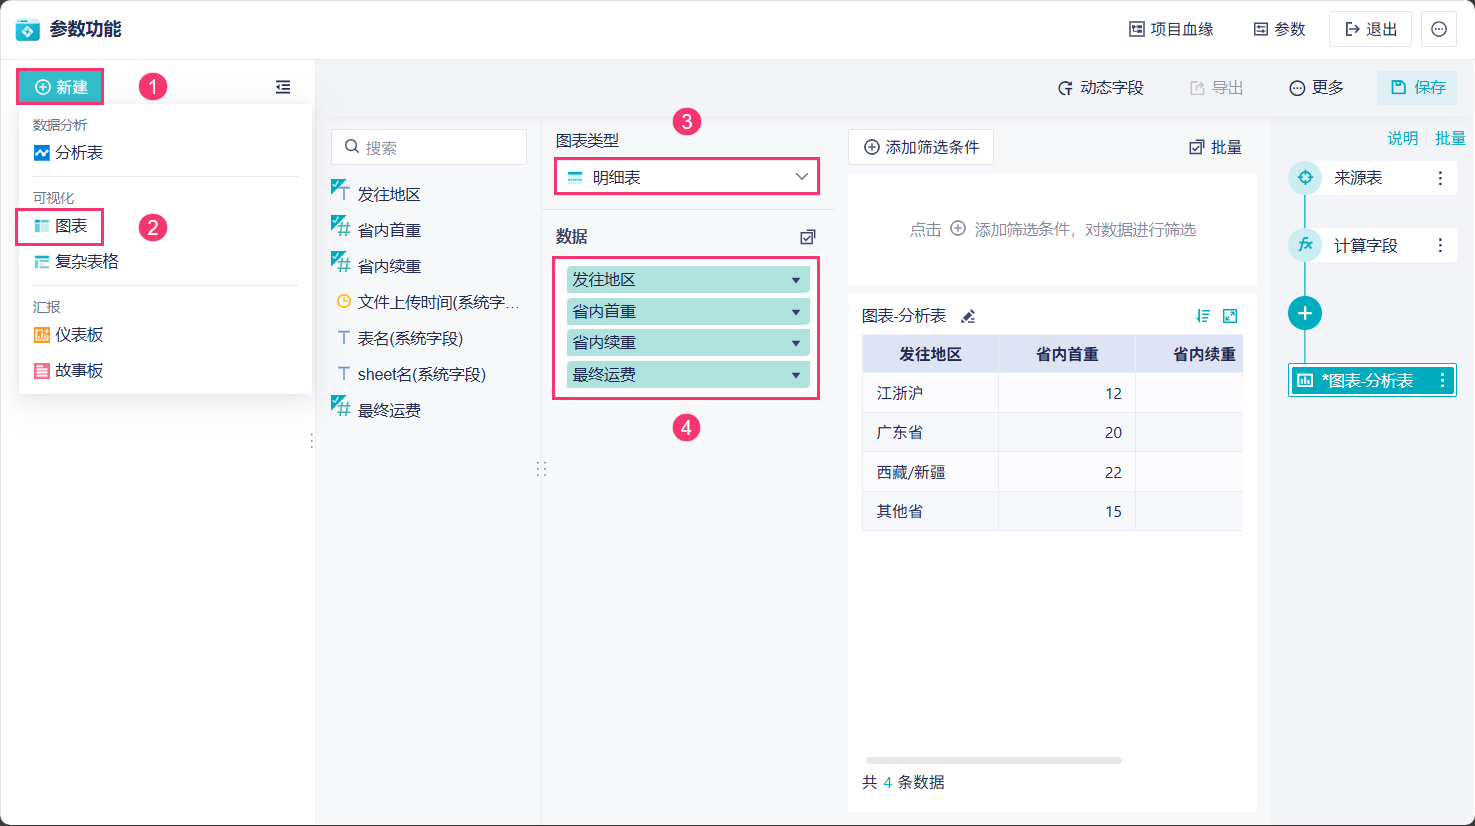The image size is (1475, 826).
Task: Click the 说明 link
Action: click(1402, 138)
